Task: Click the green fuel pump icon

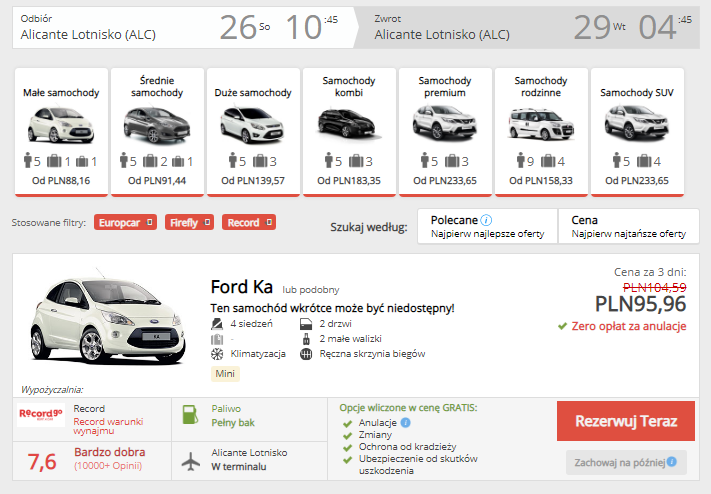Action: [190, 415]
